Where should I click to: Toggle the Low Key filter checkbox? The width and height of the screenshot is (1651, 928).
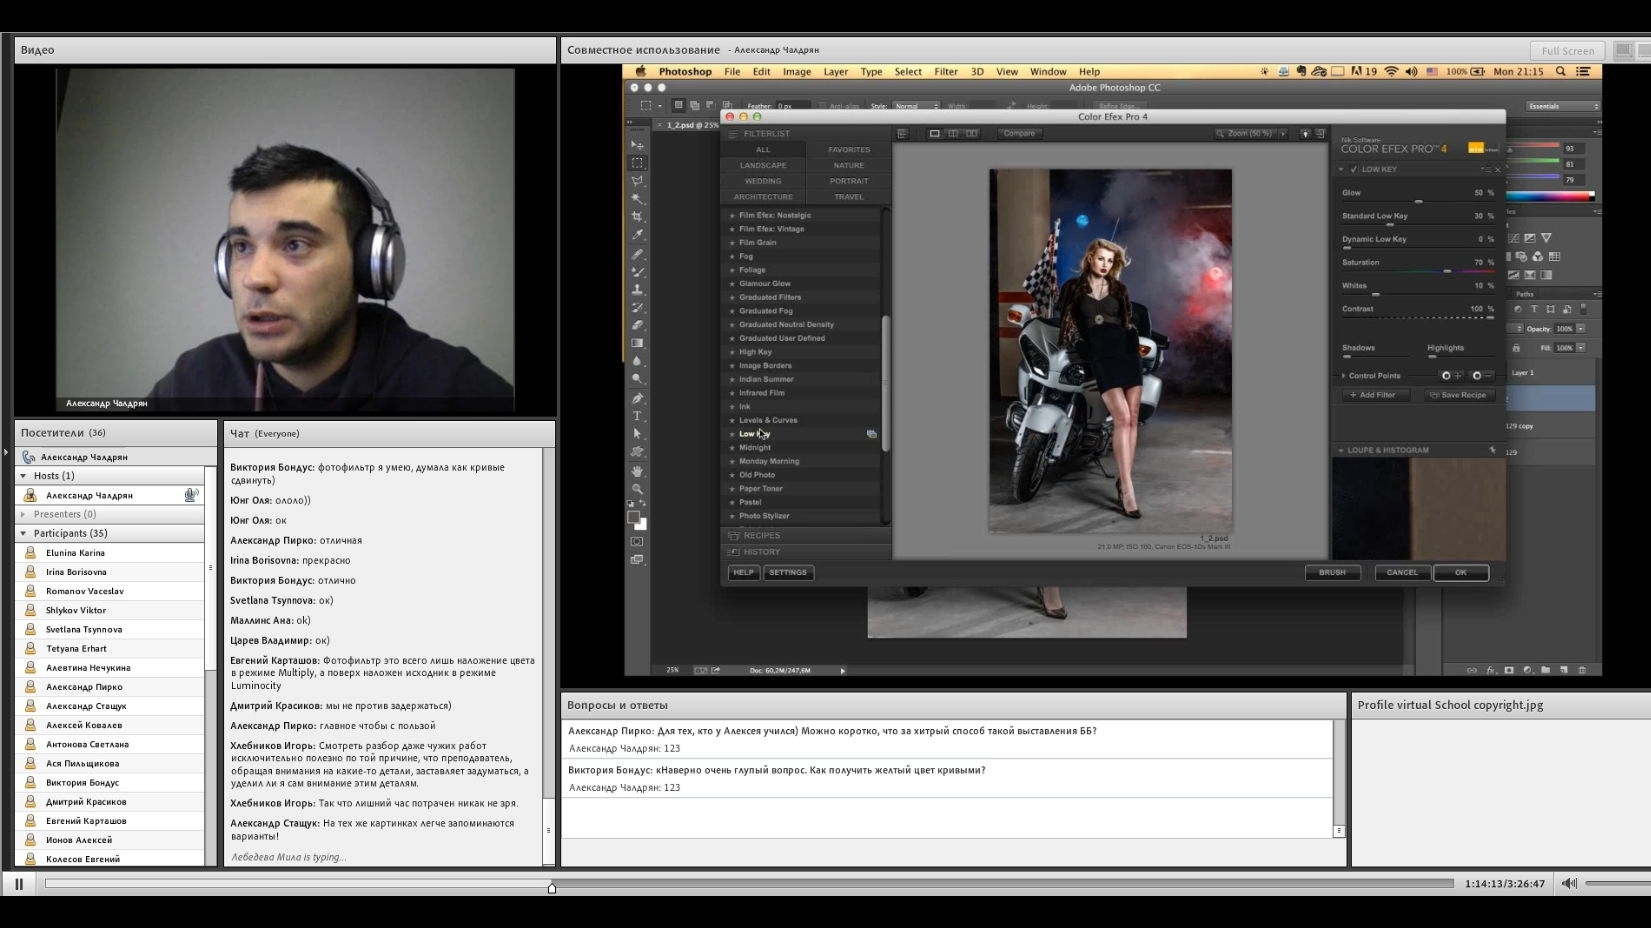tap(1354, 170)
